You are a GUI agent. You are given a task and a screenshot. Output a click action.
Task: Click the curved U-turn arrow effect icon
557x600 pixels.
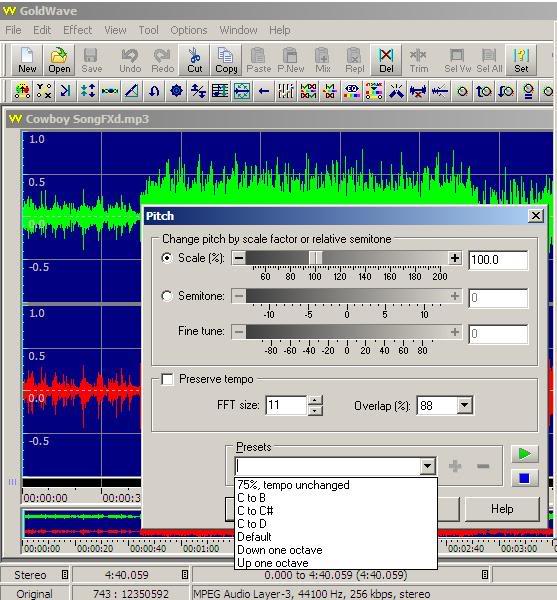[154, 91]
